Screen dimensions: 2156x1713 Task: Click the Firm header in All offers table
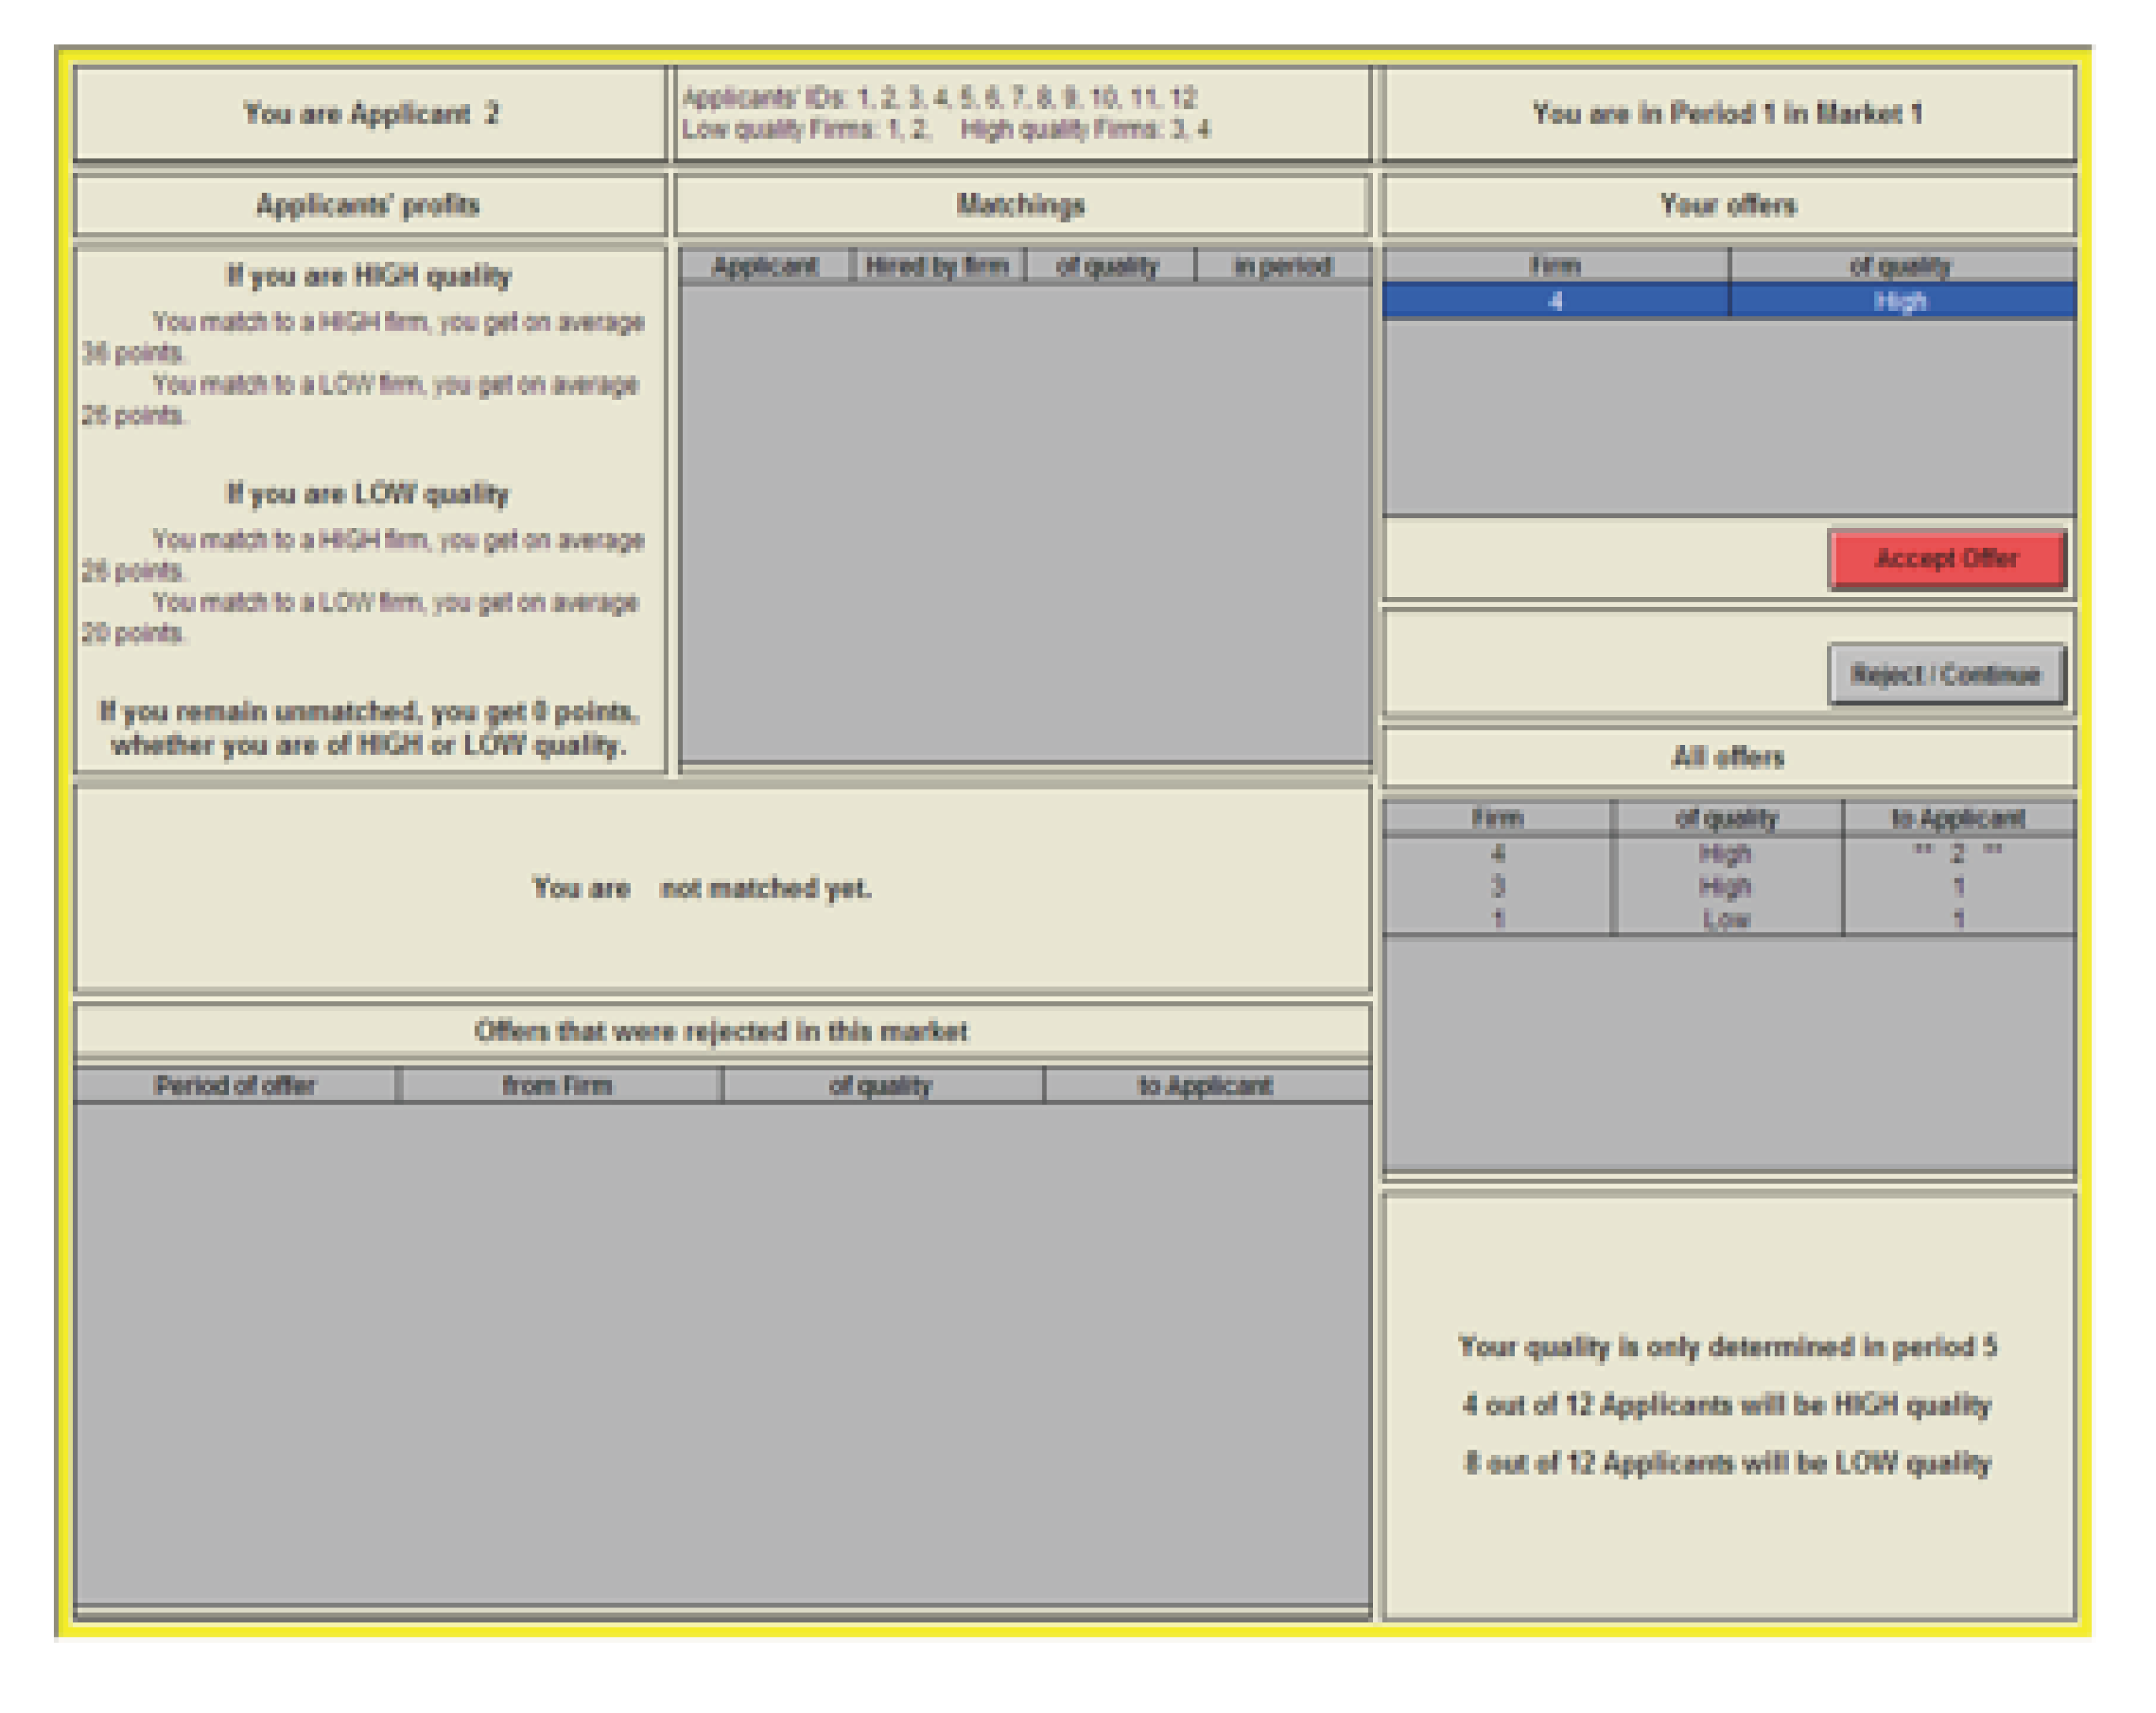[x=1497, y=817]
